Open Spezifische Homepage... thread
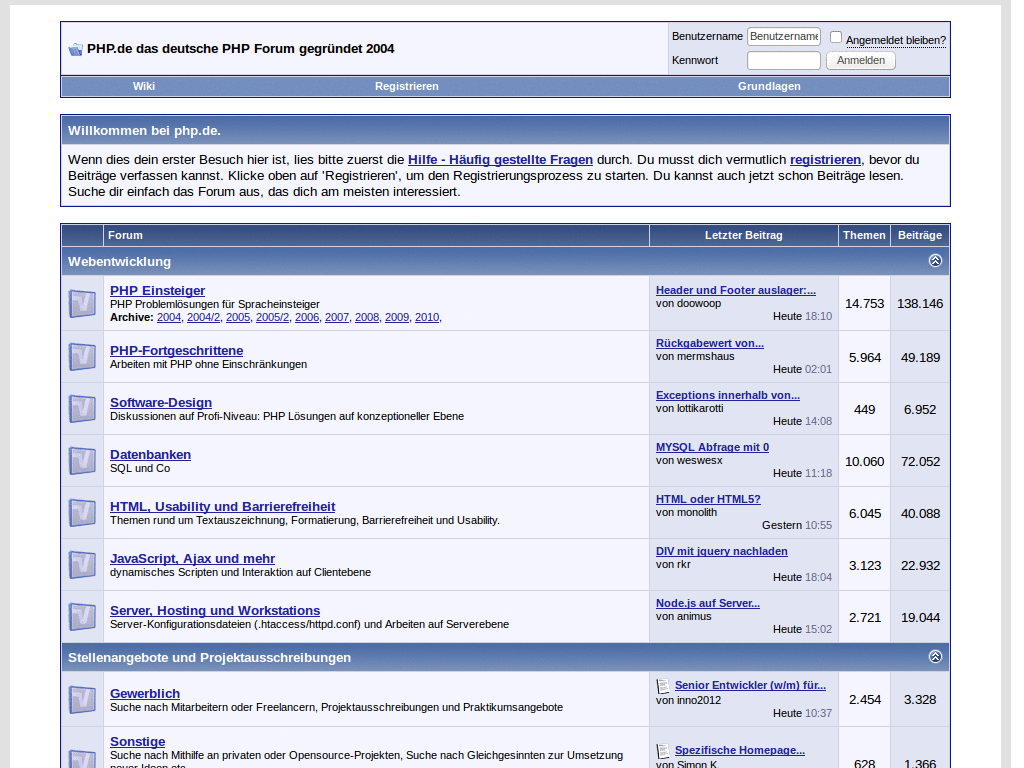Viewport: 1024px width, 768px height. [x=739, y=750]
